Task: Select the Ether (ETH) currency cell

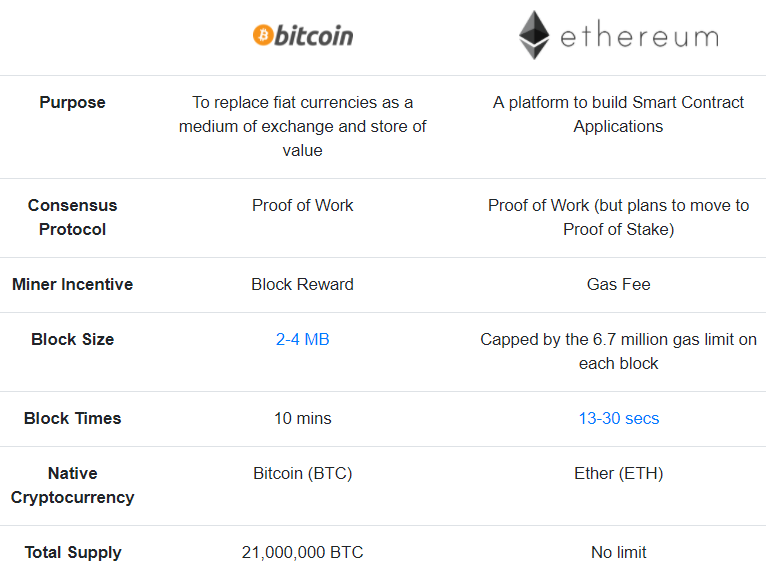Action: click(618, 474)
